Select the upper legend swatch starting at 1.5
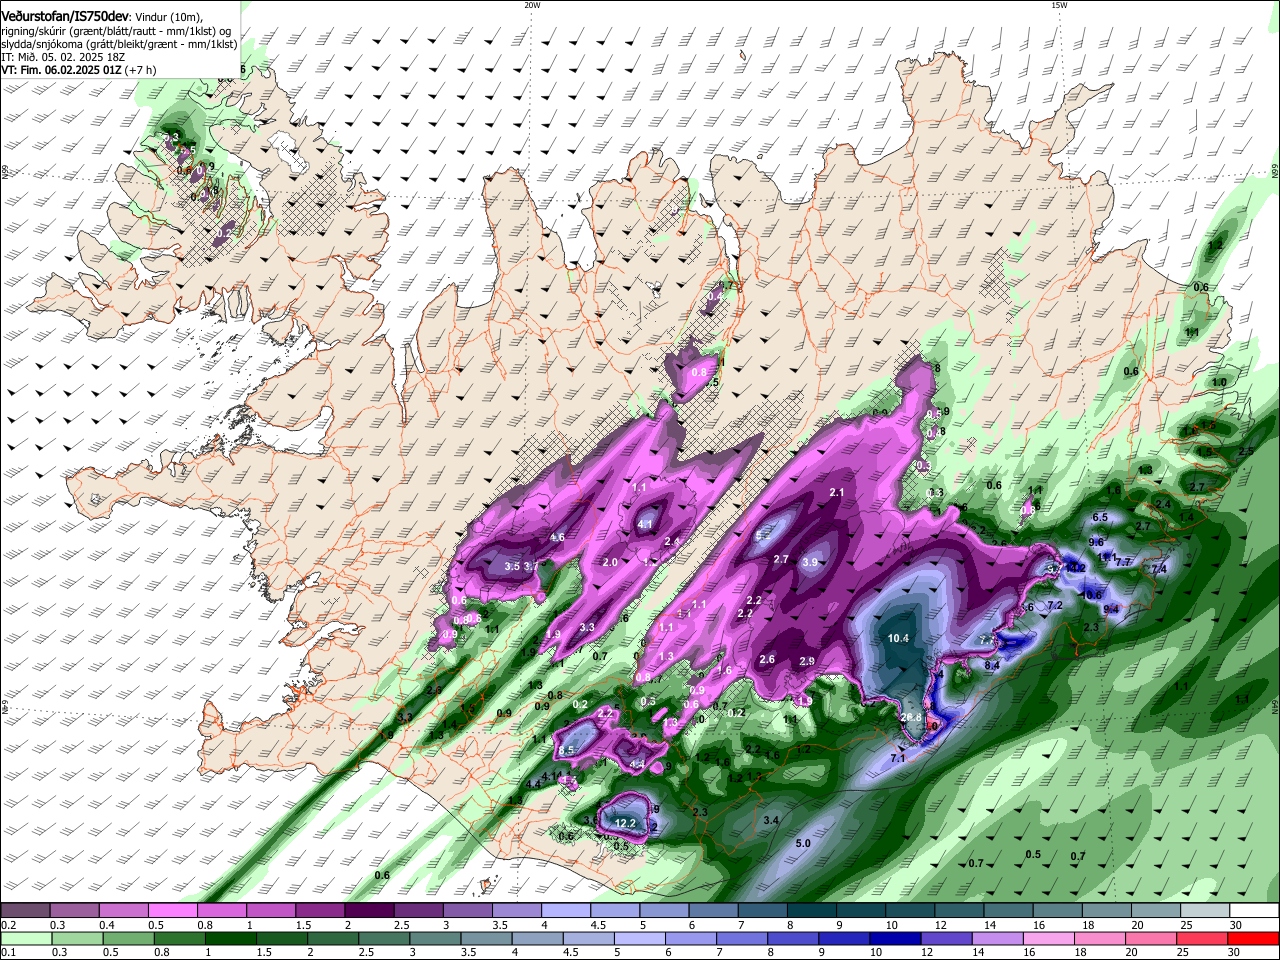The height and width of the screenshot is (960, 1280). pos(320,911)
